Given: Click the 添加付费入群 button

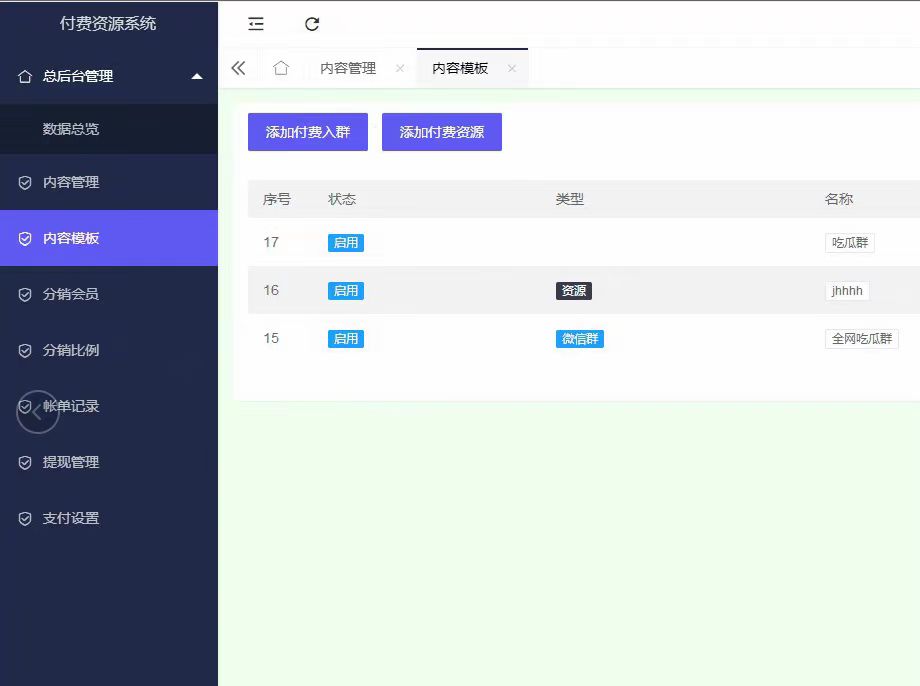Looking at the screenshot, I should 307,132.
